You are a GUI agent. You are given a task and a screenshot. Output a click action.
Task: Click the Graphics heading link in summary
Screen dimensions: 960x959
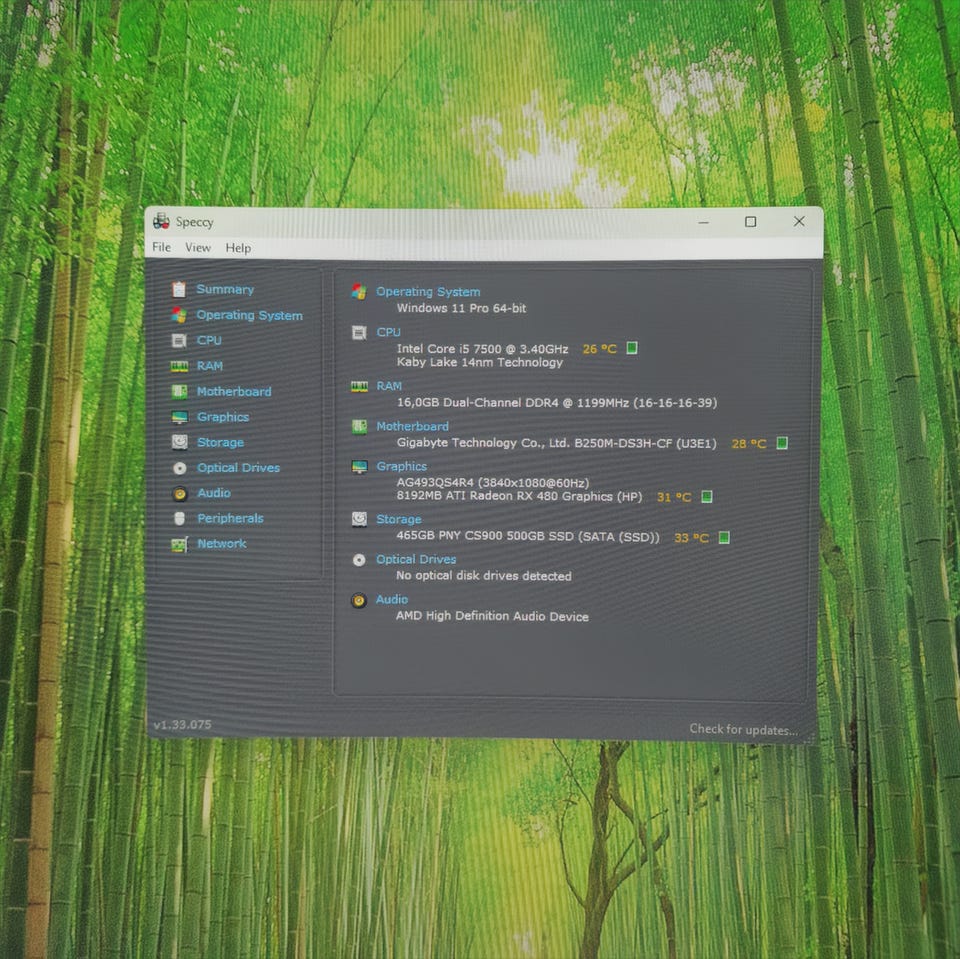[402, 466]
